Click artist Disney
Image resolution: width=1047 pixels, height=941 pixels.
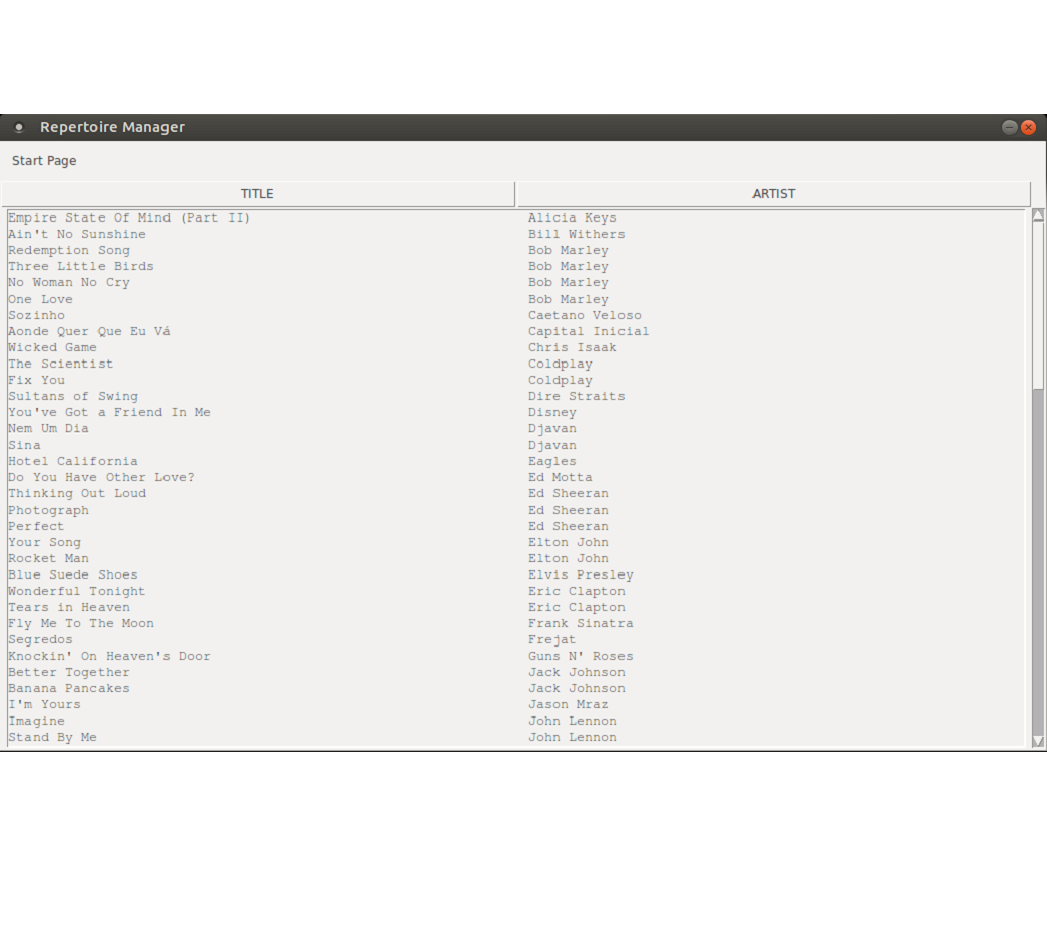pos(552,412)
